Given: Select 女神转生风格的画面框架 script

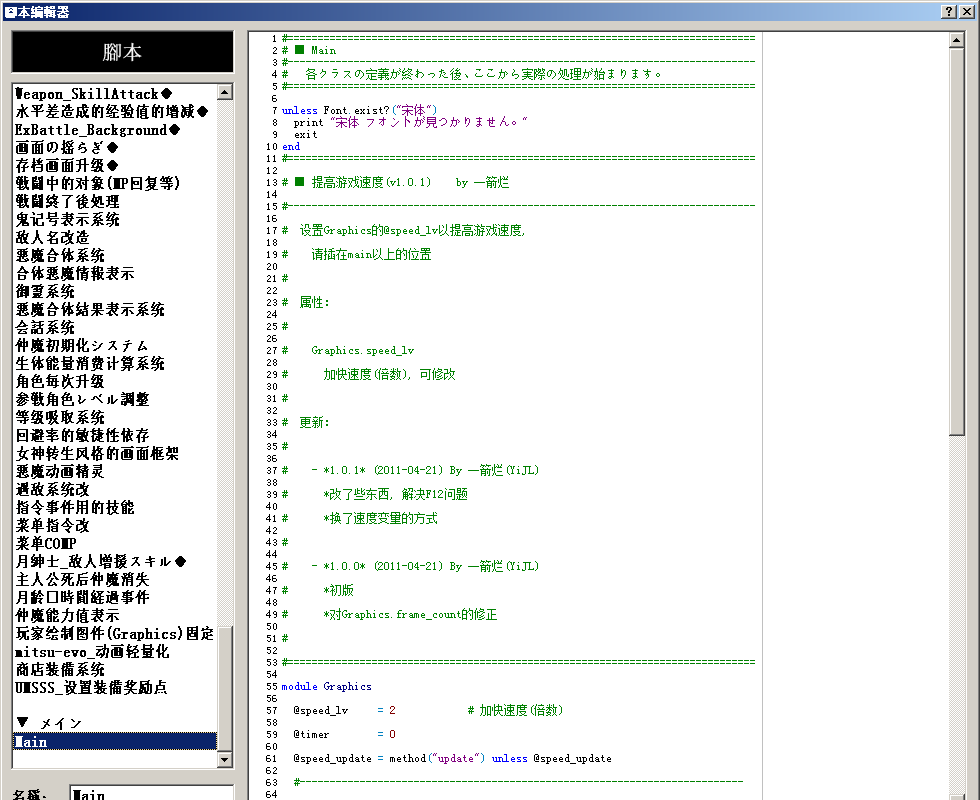Looking at the screenshot, I should pos(115,454).
